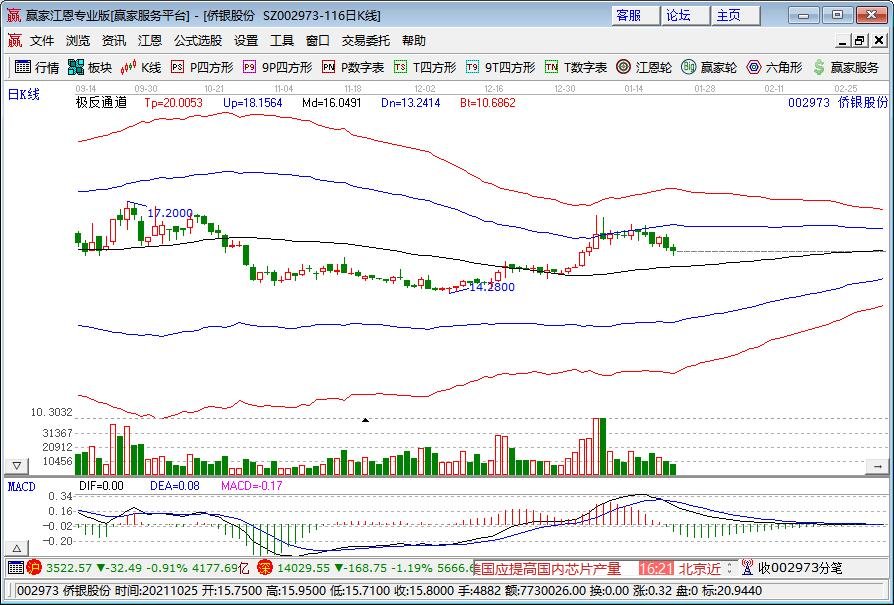Open the 行情 quotes toolbar icon
This screenshot has width=894, height=605.
point(36,67)
